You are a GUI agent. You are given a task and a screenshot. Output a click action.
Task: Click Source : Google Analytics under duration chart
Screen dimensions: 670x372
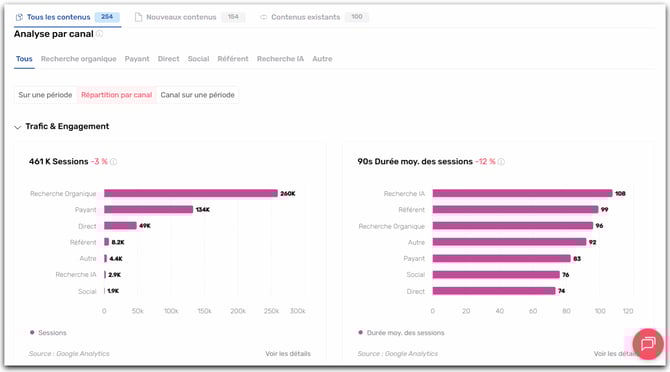coord(398,354)
